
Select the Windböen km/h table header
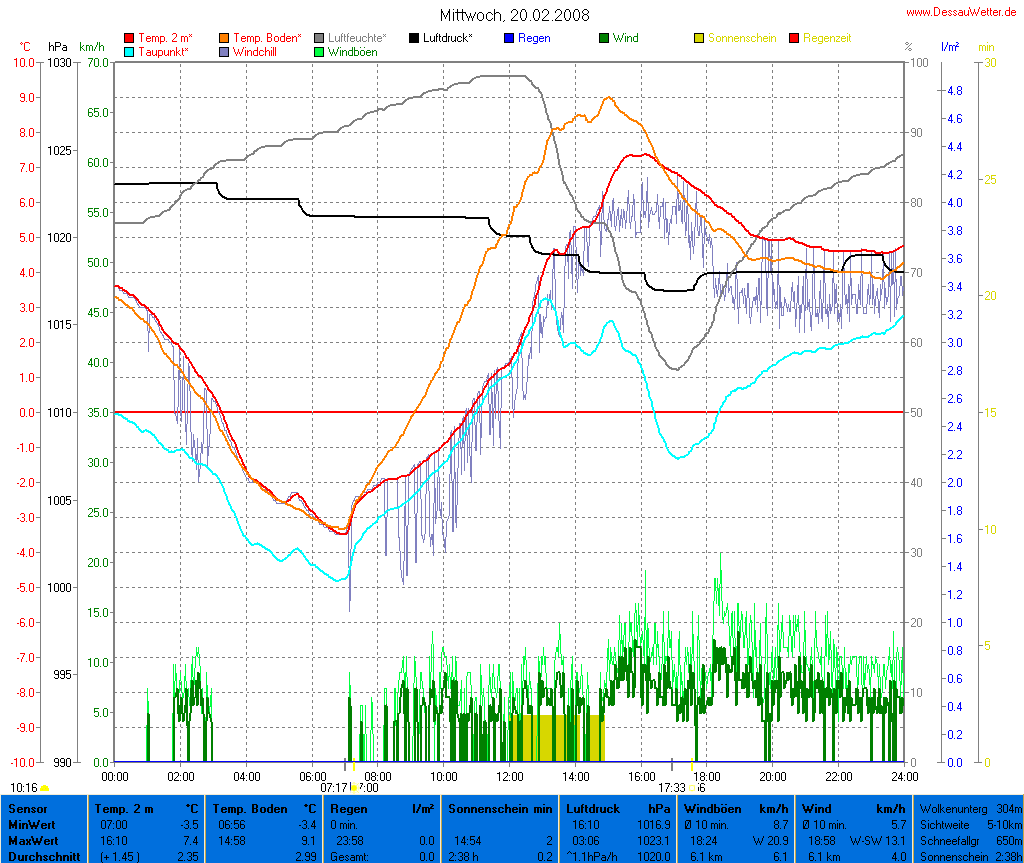[733, 807]
